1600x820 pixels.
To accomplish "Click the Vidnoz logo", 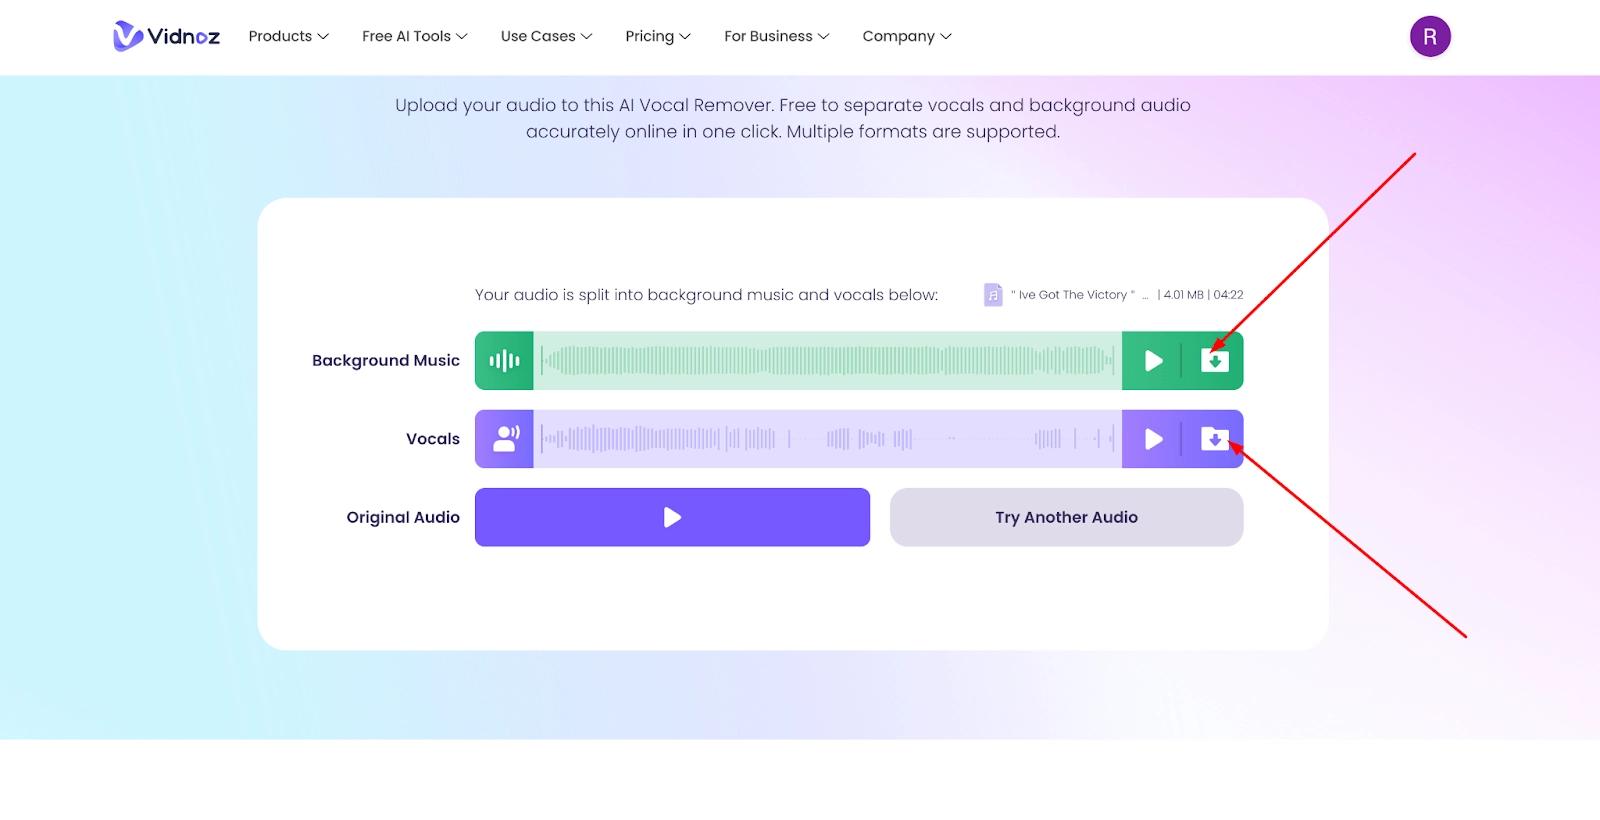I will coord(166,36).
